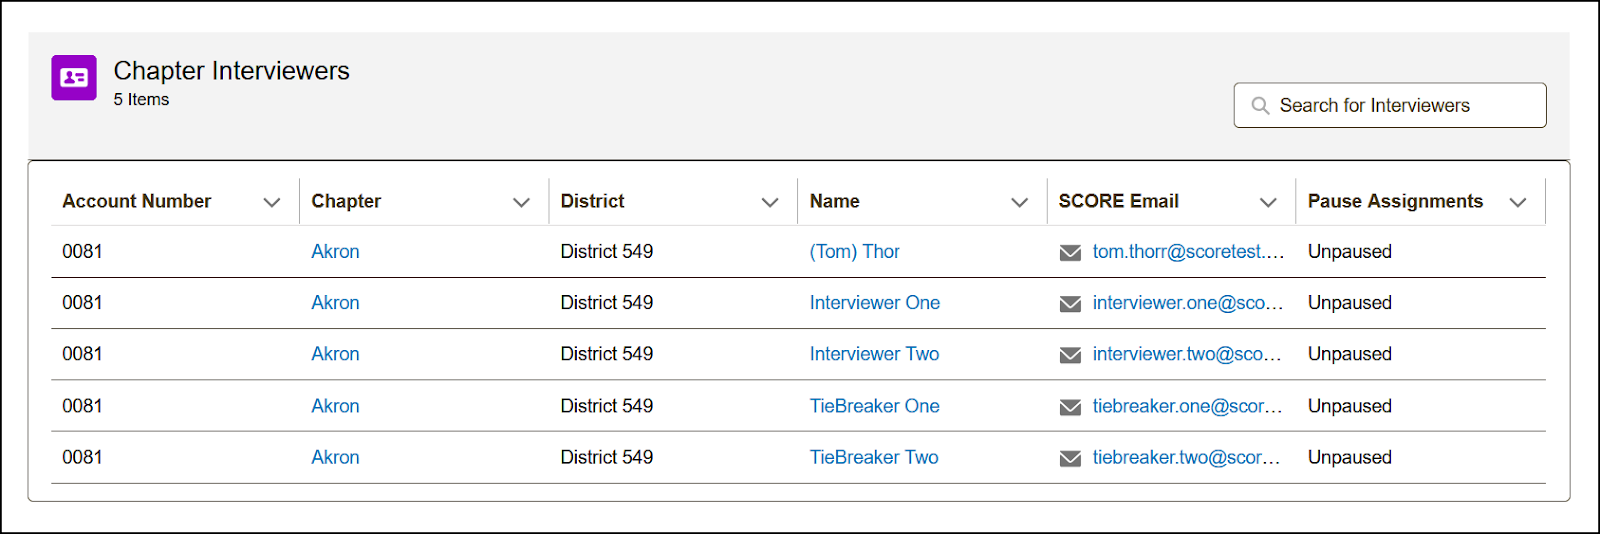Open Akron chapter link in first row
1600x534 pixels.
335,252
